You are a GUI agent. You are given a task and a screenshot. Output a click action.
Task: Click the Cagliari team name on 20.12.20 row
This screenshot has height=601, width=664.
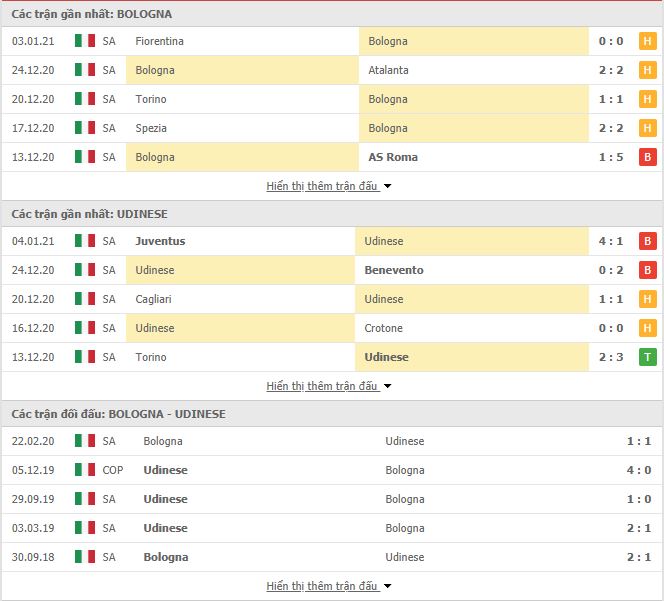click(x=153, y=299)
